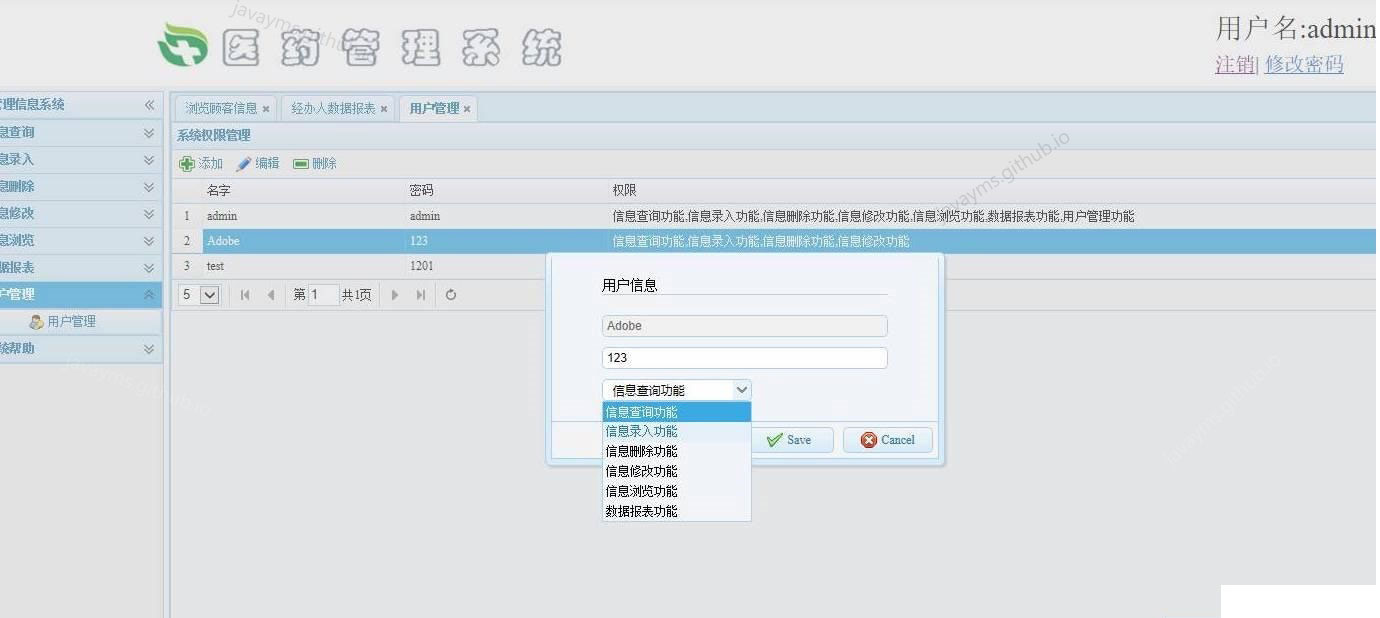This screenshot has width=1380, height=618.
Task: Select the 编辑 (Edit) pencil icon
Action: tap(243, 163)
